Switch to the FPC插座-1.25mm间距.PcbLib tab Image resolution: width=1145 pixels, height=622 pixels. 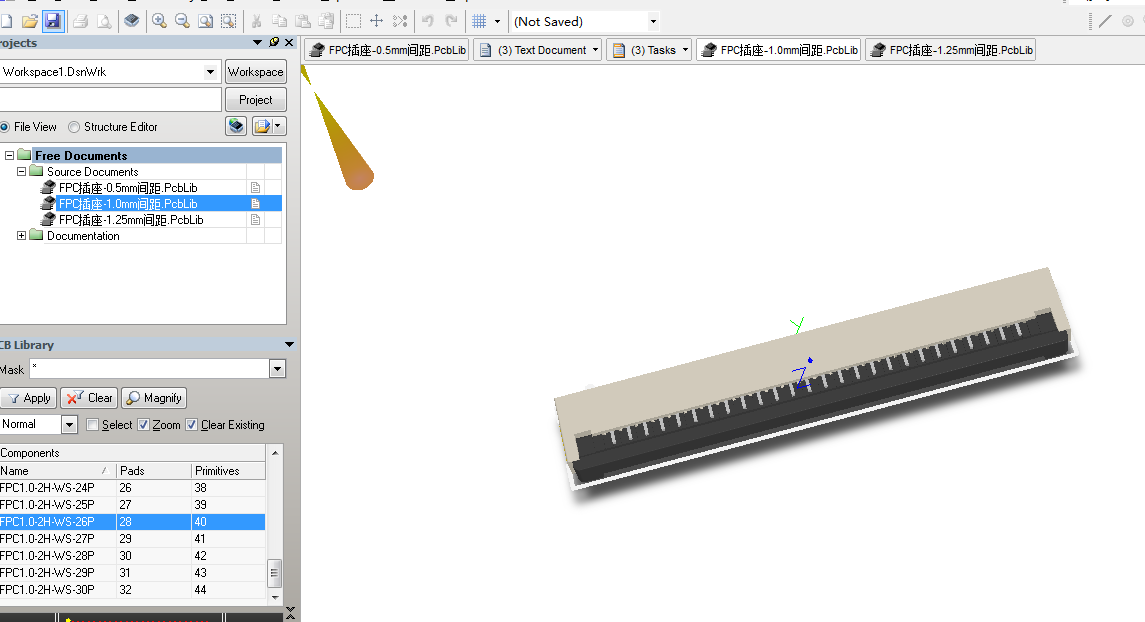click(951, 50)
